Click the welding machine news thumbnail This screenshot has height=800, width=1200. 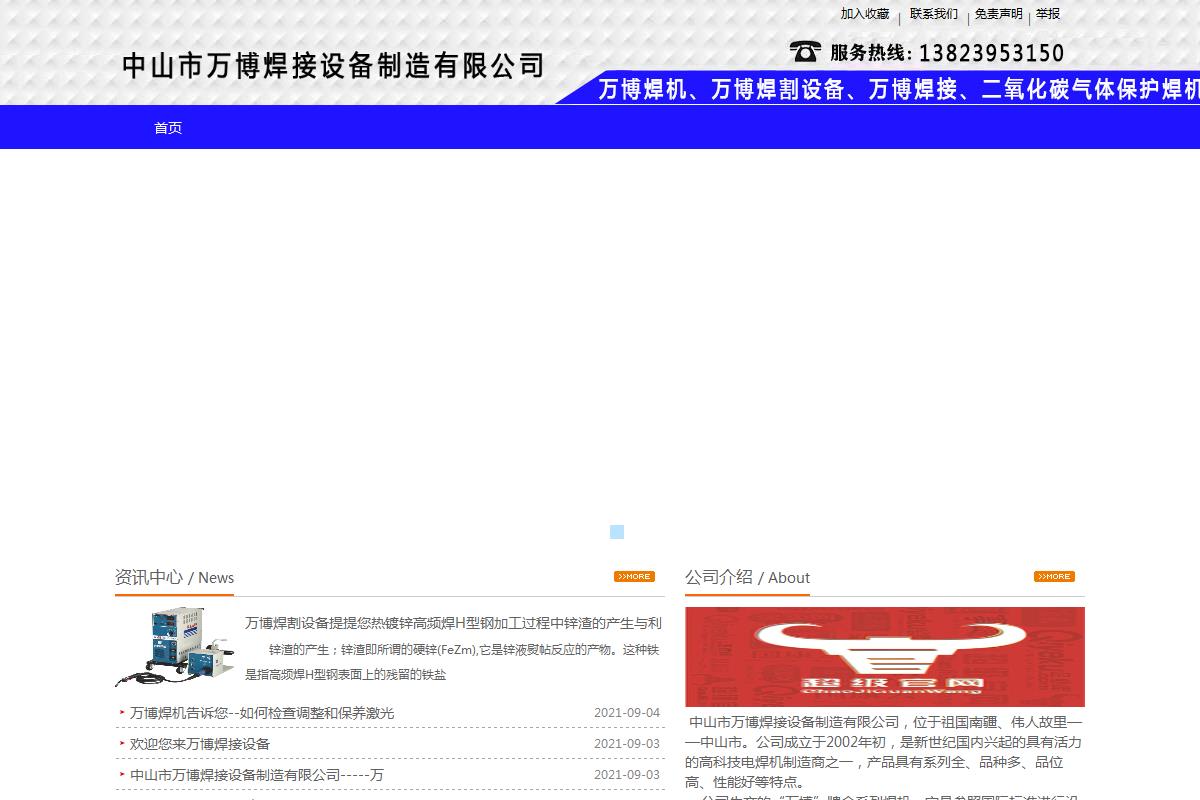point(177,647)
